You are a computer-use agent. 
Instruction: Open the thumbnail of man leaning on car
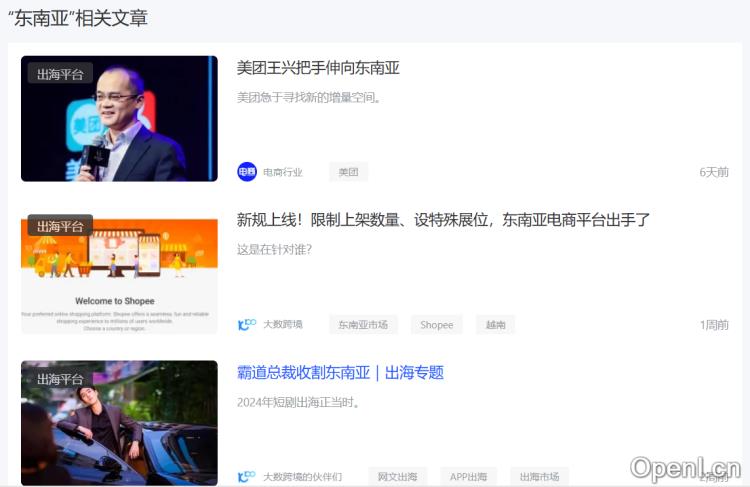[119, 423]
